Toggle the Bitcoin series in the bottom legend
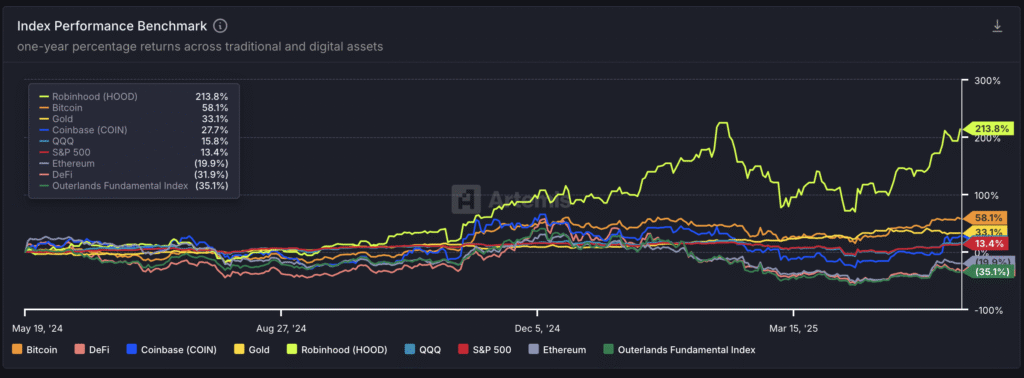Viewport: 1024px width, 378px height. [35, 350]
